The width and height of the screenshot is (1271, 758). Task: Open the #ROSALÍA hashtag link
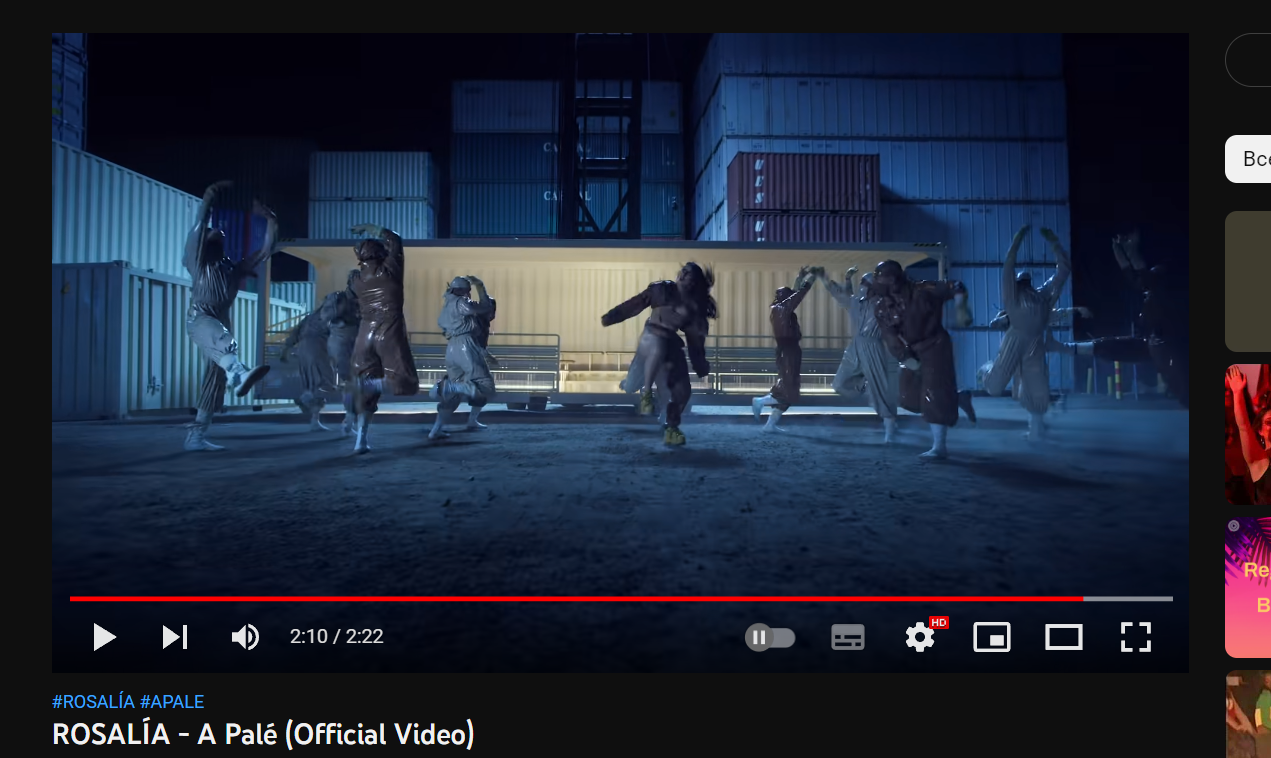point(93,702)
